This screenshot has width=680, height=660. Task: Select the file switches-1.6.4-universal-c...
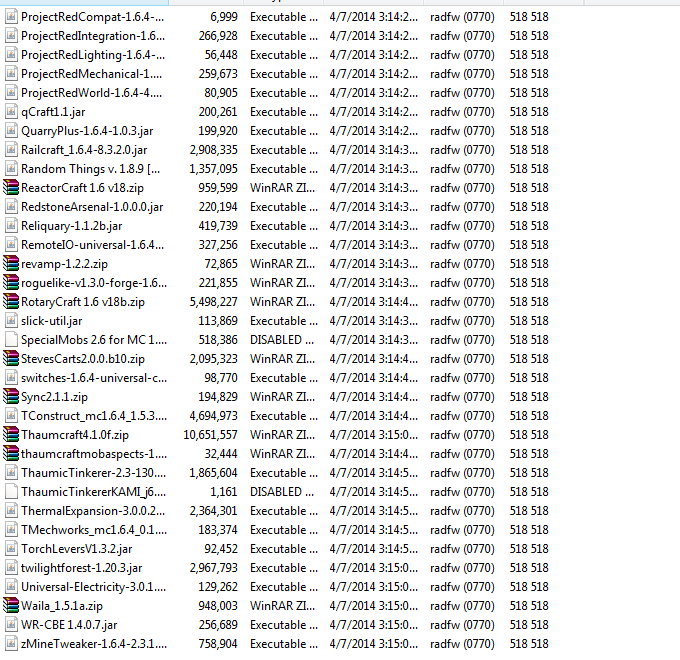tap(94, 378)
